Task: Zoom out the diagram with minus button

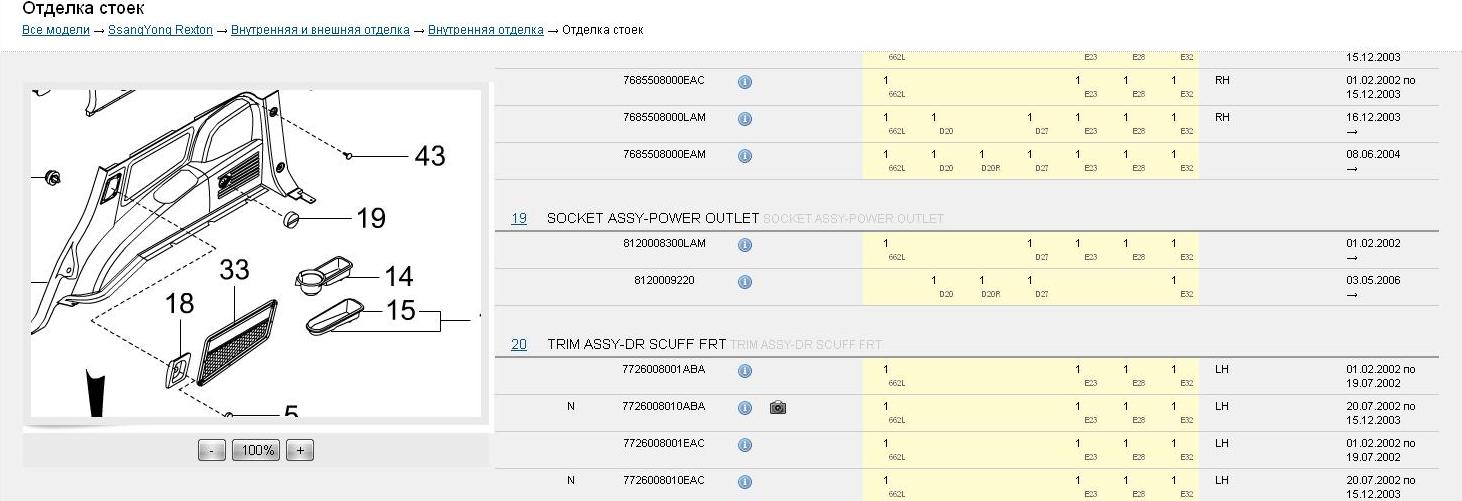Action: [211, 450]
